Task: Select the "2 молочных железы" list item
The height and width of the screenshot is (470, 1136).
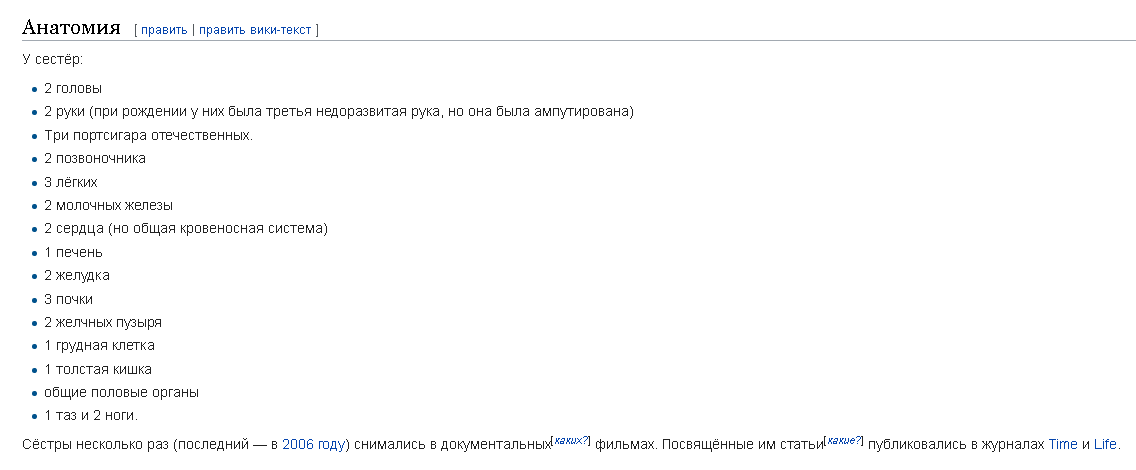Action: point(108,205)
